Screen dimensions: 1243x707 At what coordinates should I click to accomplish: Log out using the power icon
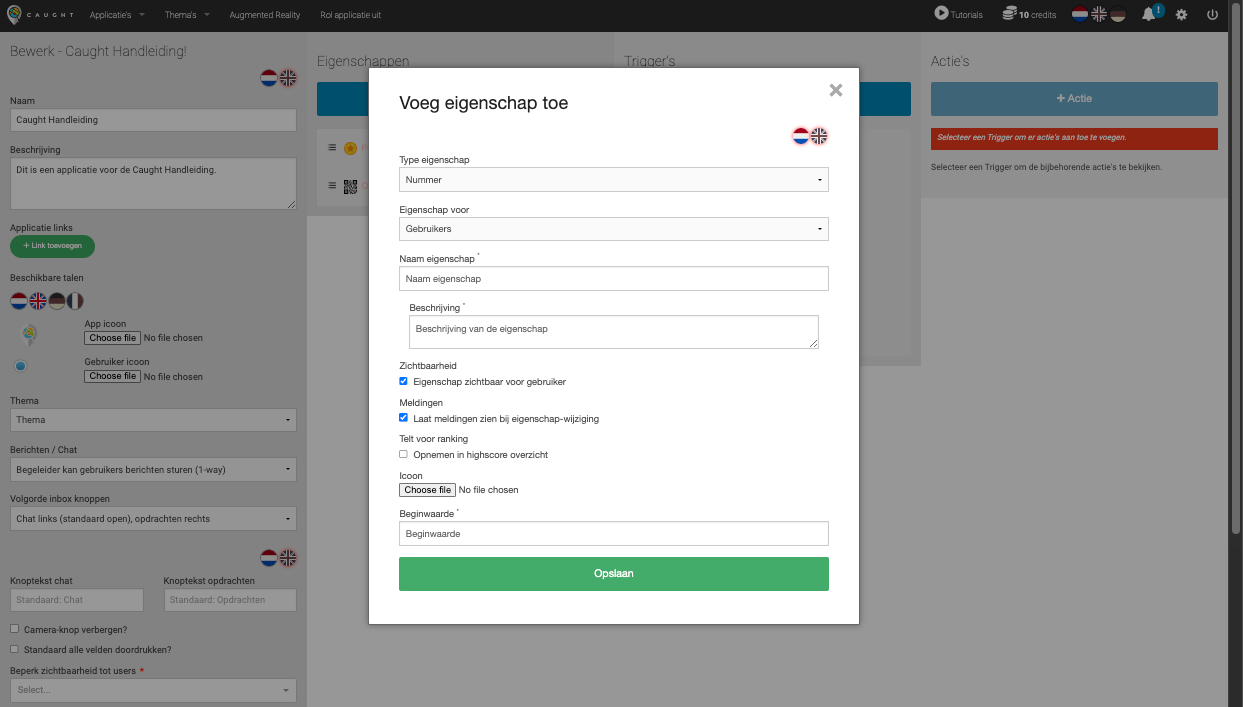pos(1212,14)
